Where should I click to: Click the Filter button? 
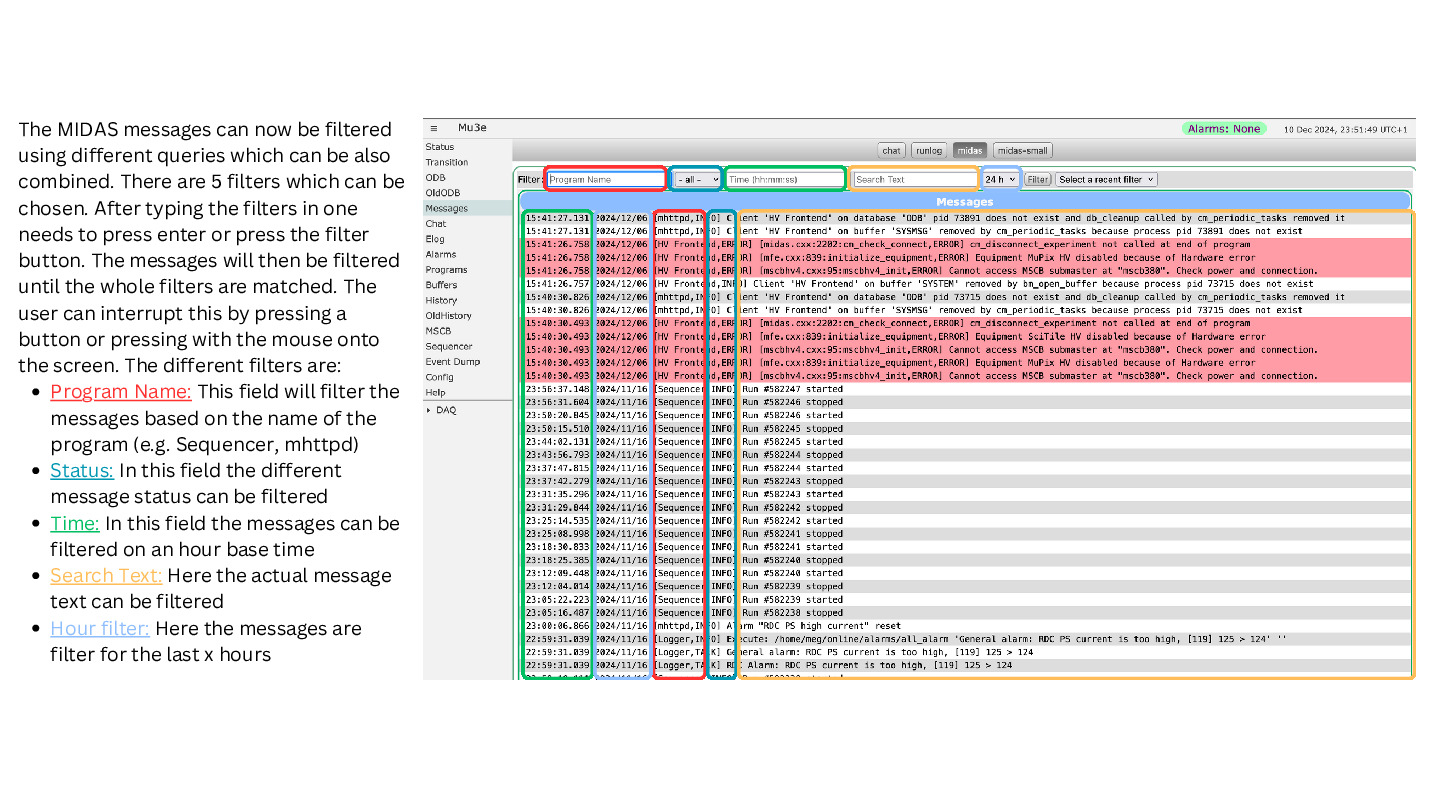(1037, 179)
